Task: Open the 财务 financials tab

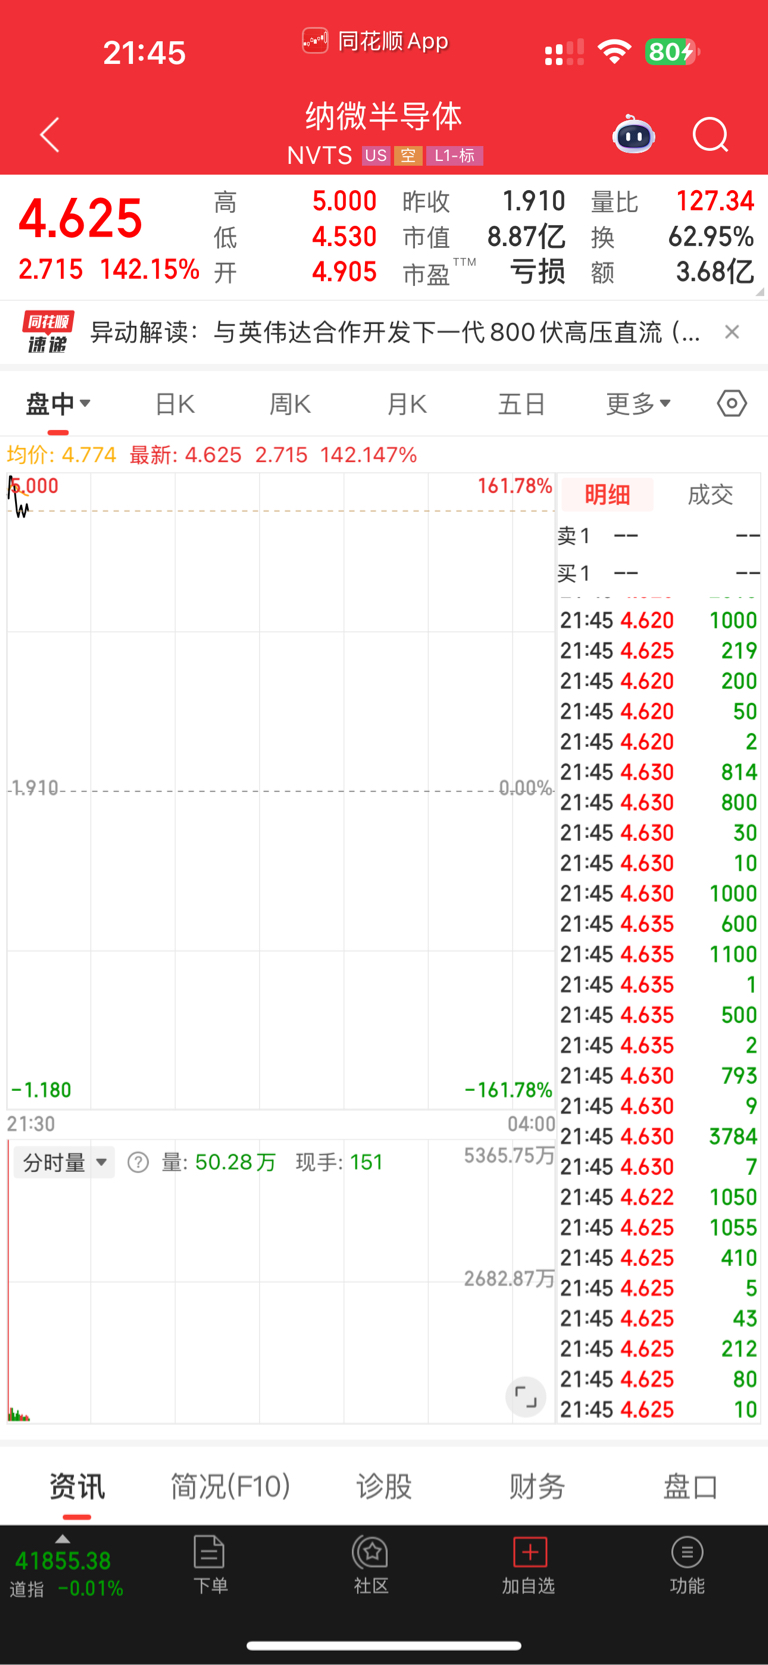Action: [x=537, y=1486]
